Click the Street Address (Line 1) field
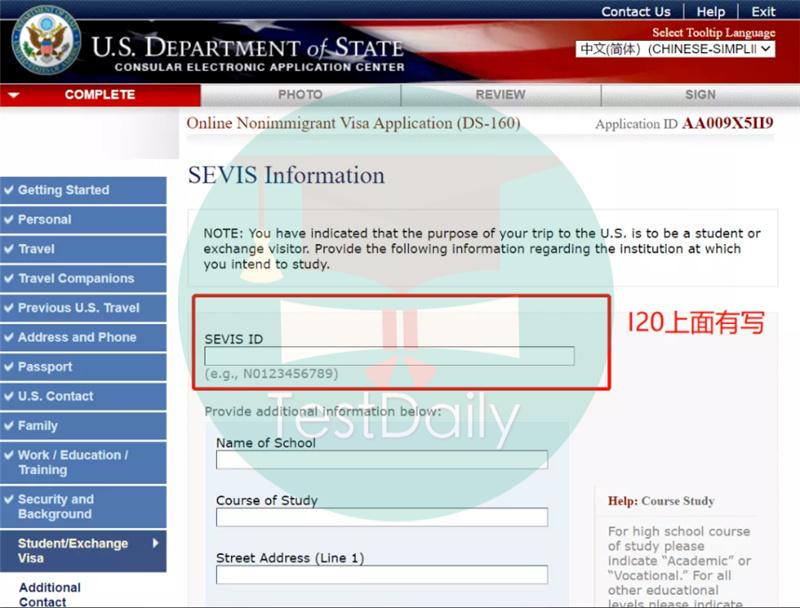 382,574
